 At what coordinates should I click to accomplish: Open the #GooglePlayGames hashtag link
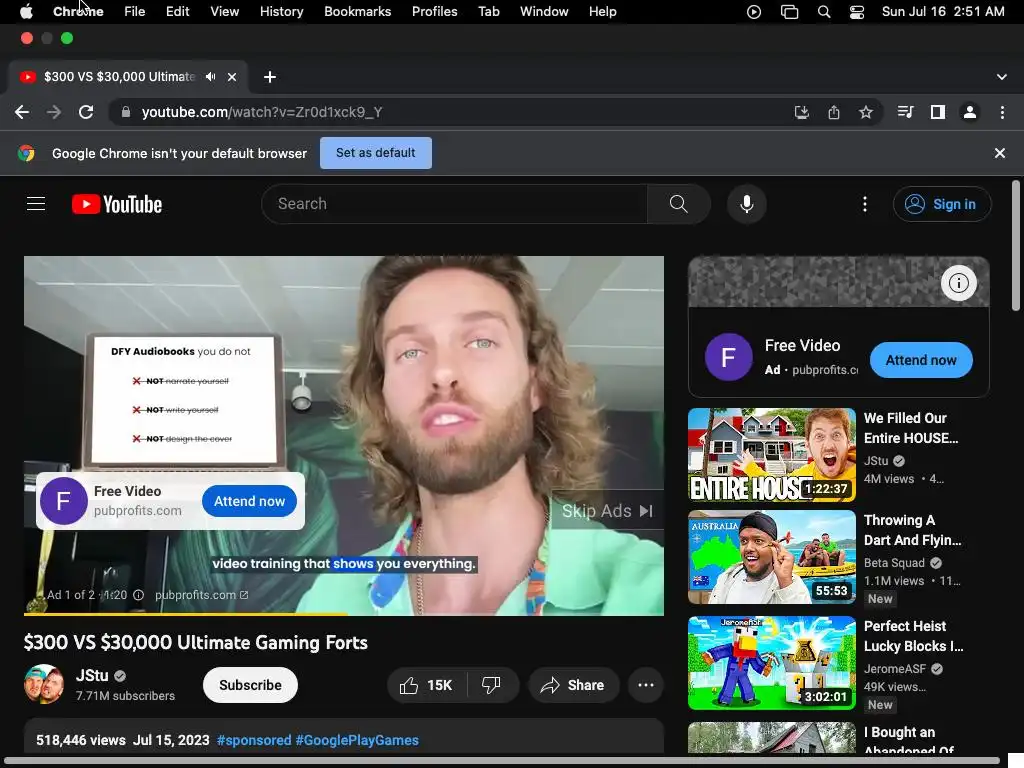tap(357, 740)
